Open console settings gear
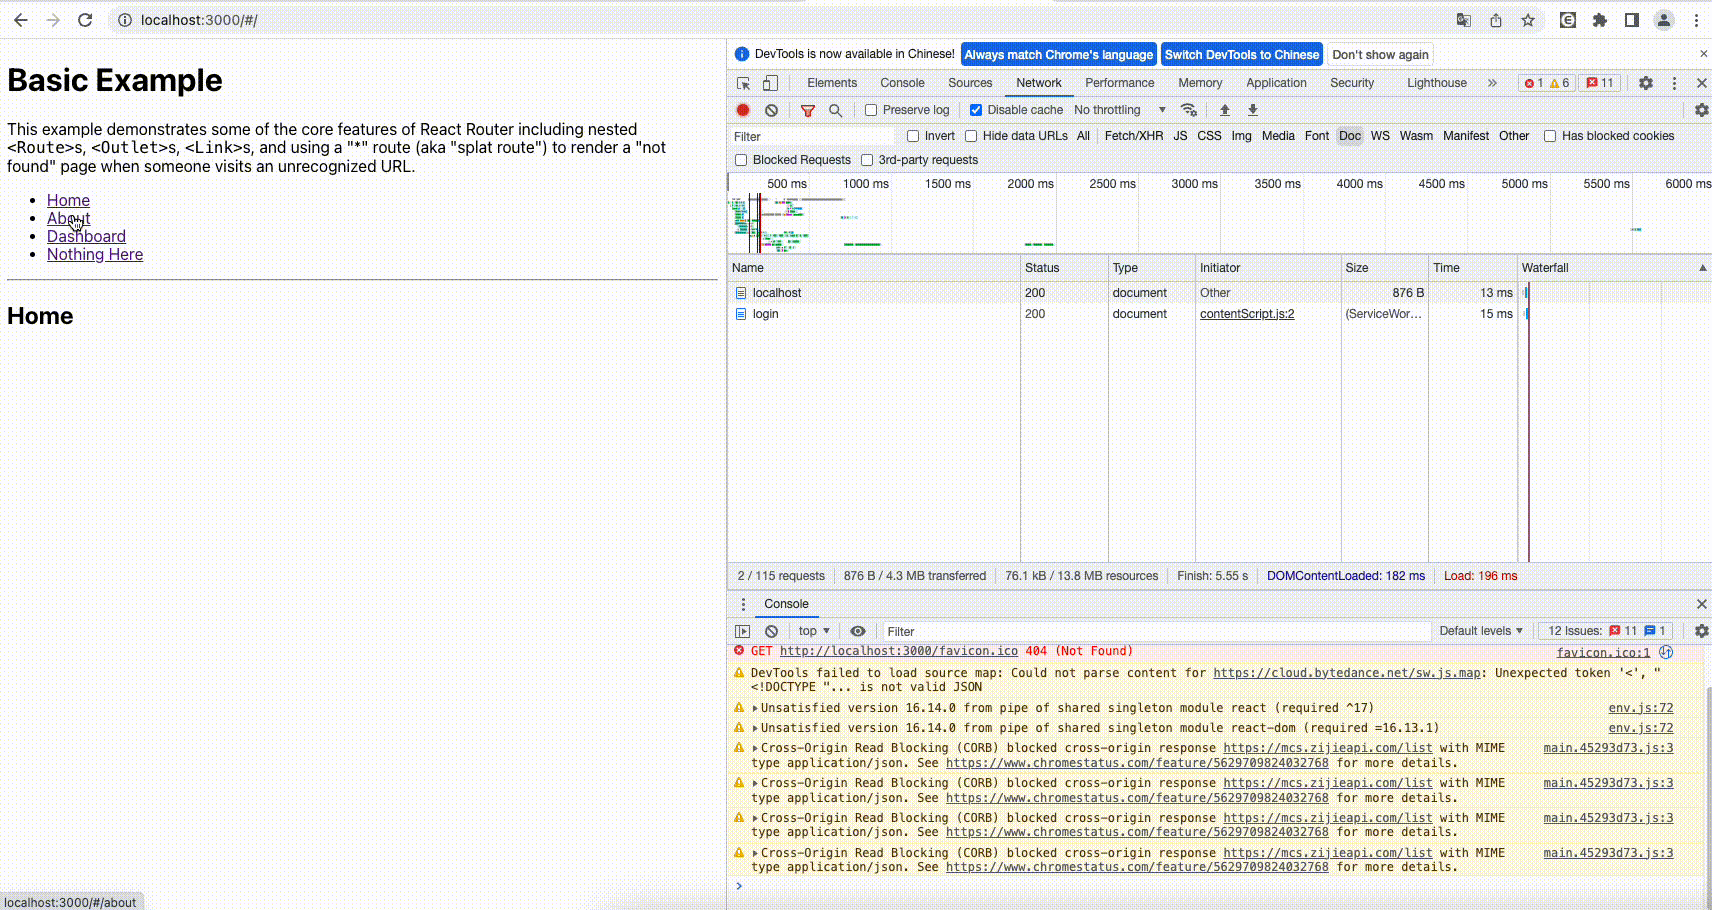The image size is (1712, 910). click(x=1701, y=631)
